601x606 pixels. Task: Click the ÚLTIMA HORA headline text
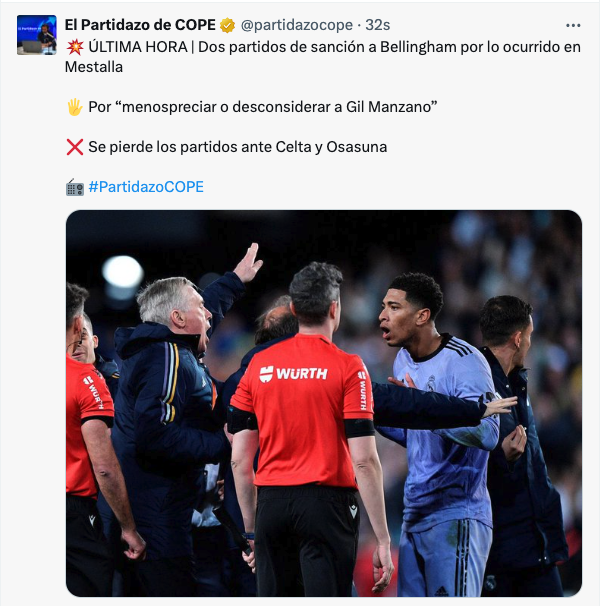coord(138,47)
